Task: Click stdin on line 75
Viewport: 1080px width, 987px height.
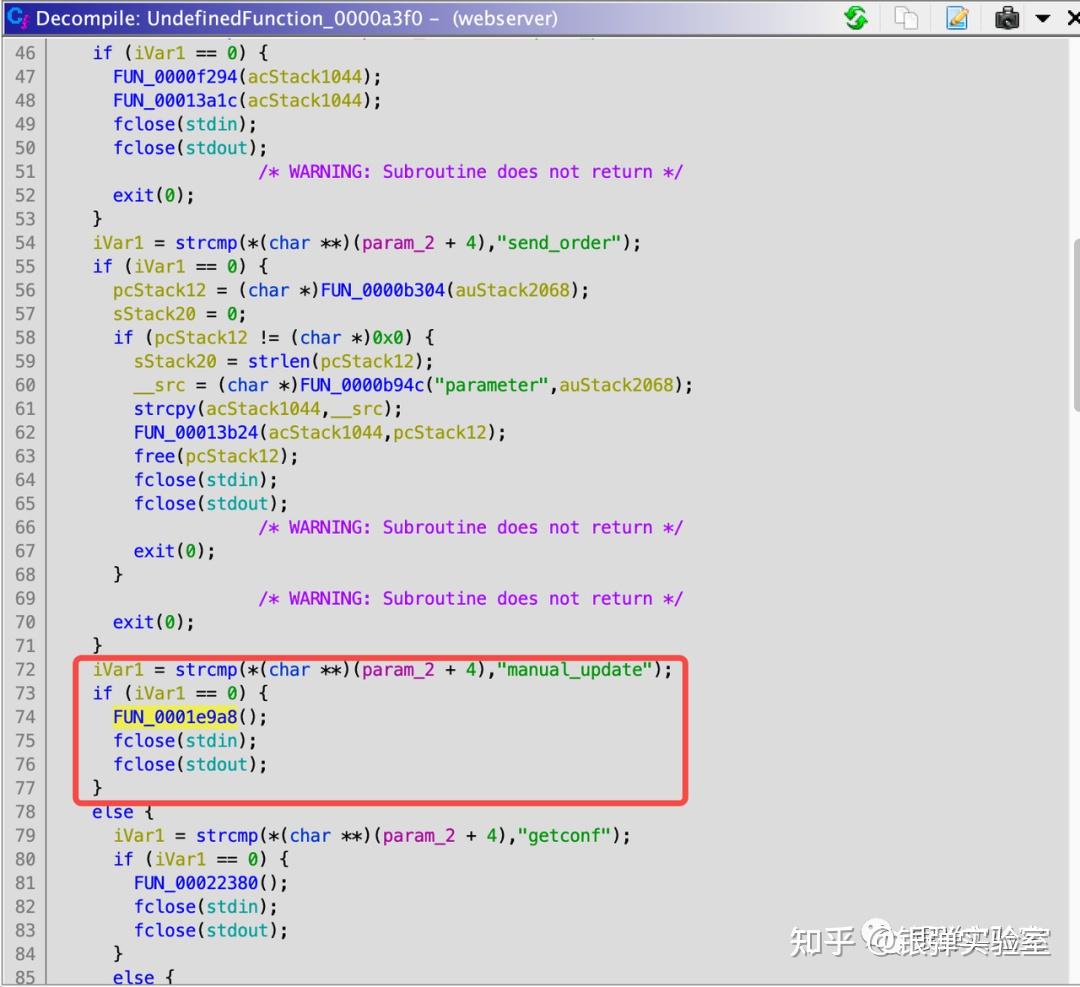Action: tap(211, 741)
